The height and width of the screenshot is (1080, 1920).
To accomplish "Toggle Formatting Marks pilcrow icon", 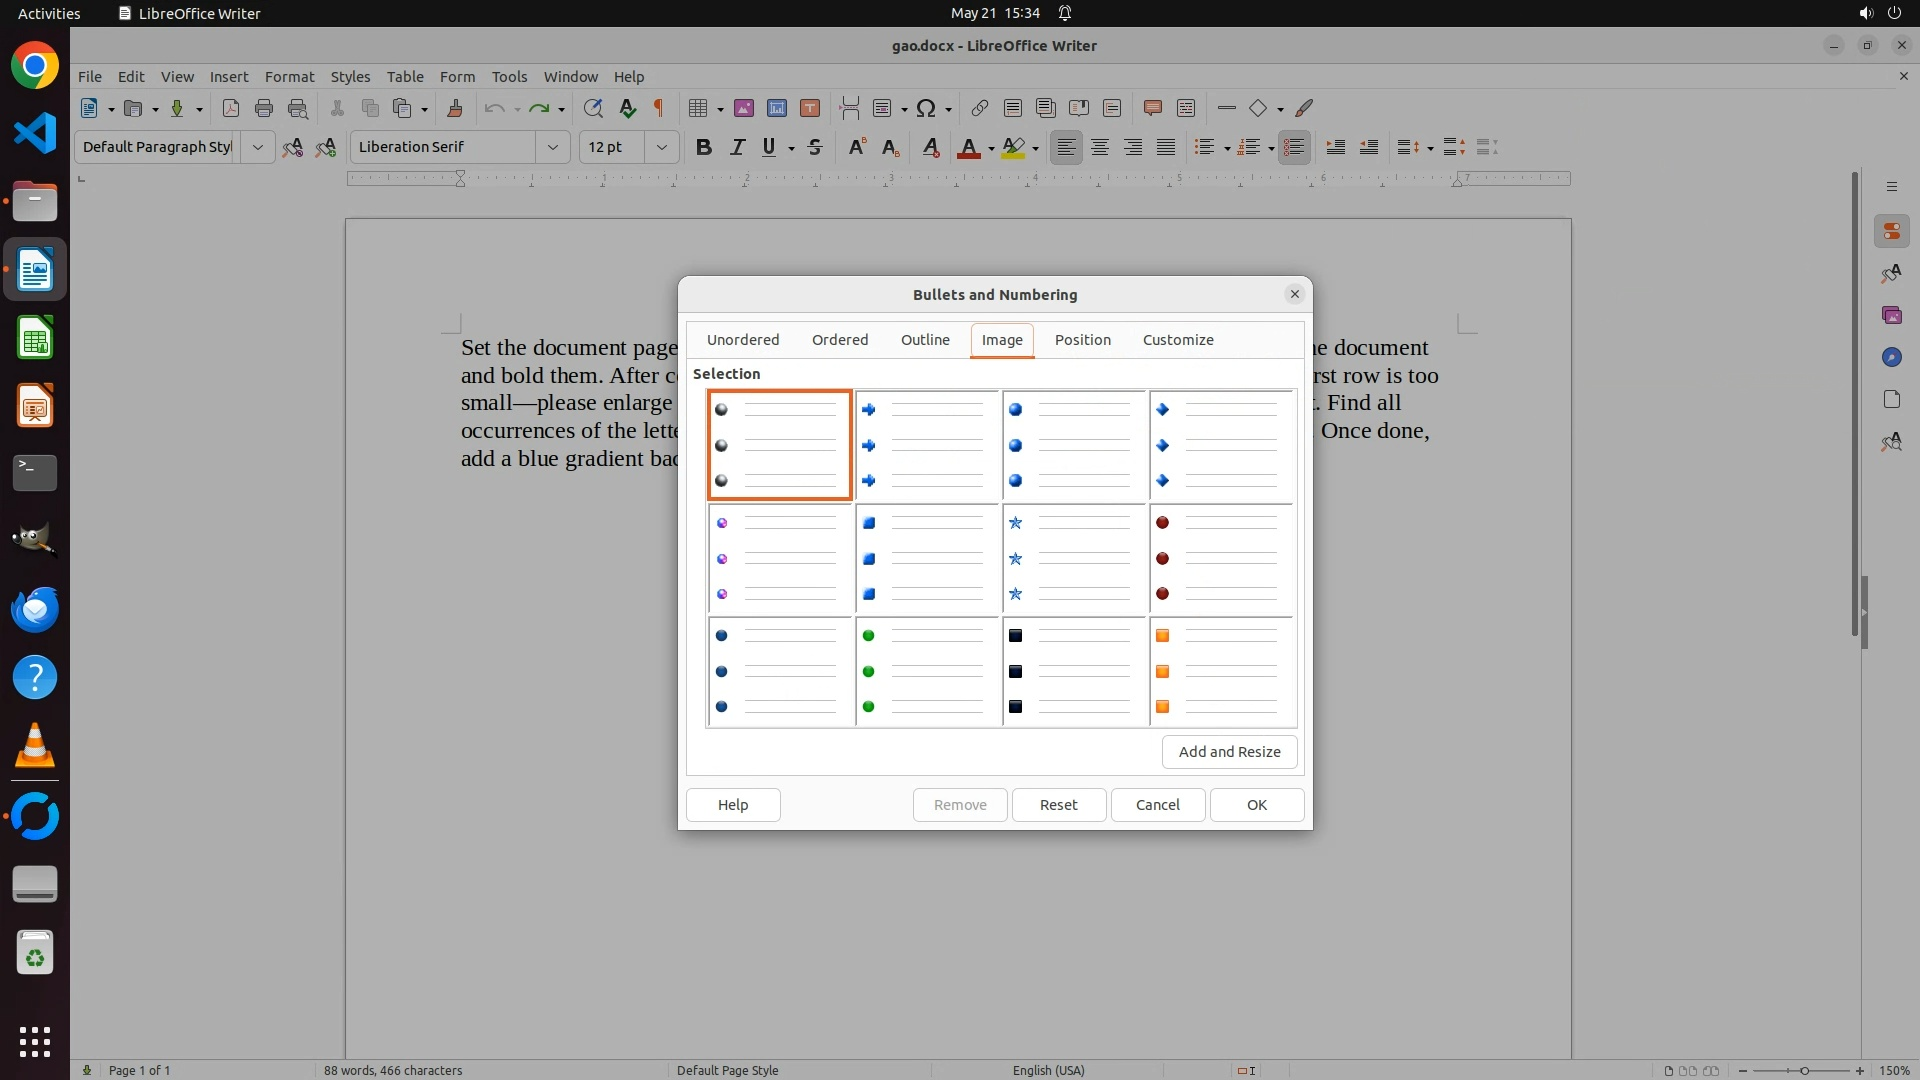I will pyautogui.click(x=659, y=108).
